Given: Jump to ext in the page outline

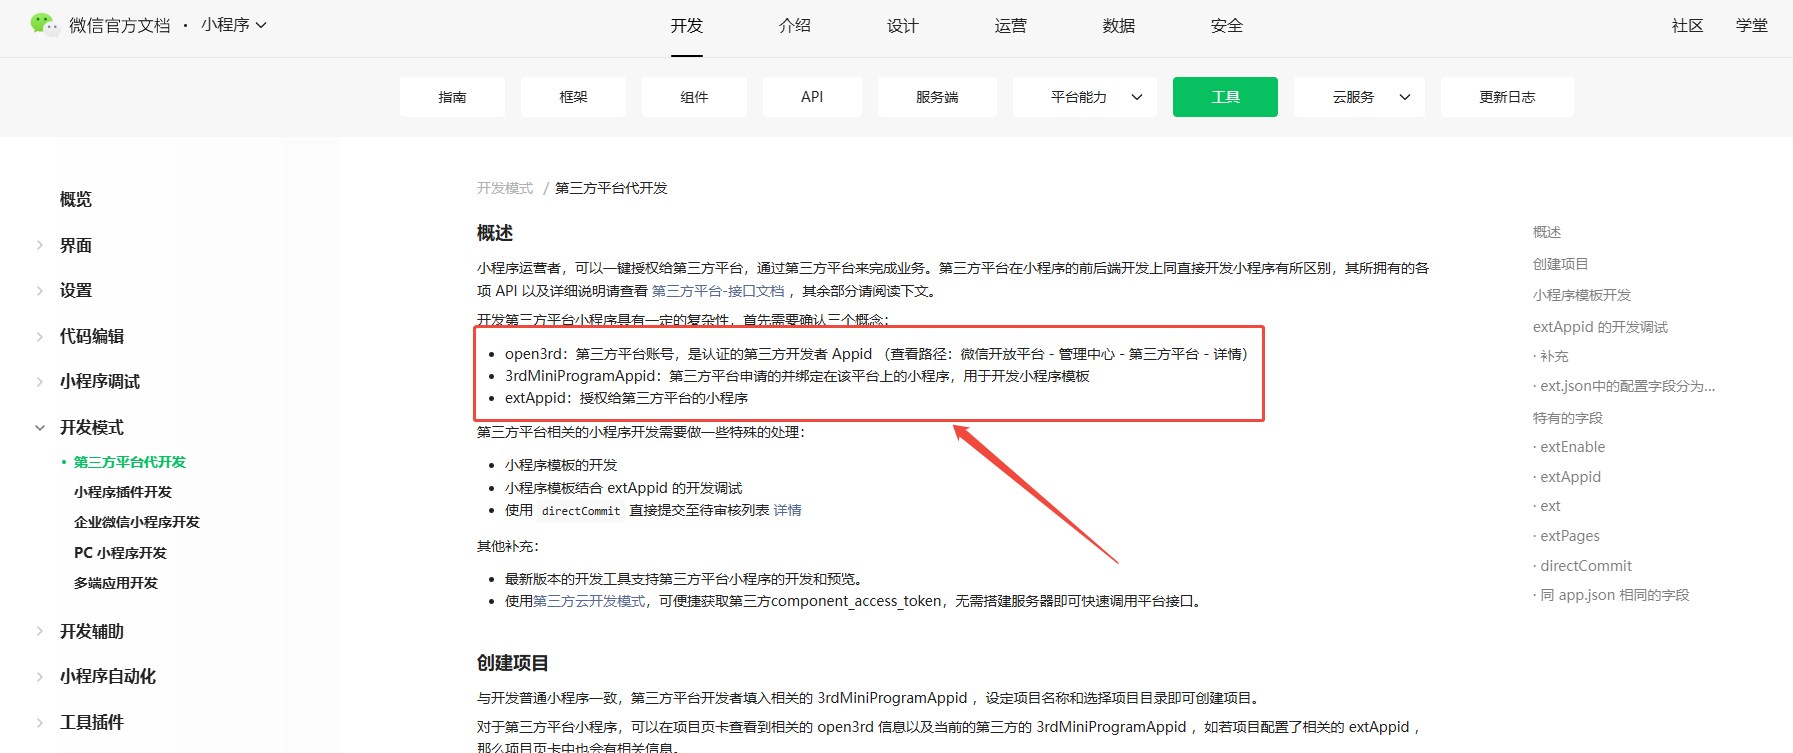Looking at the screenshot, I should click(1550, 506).
